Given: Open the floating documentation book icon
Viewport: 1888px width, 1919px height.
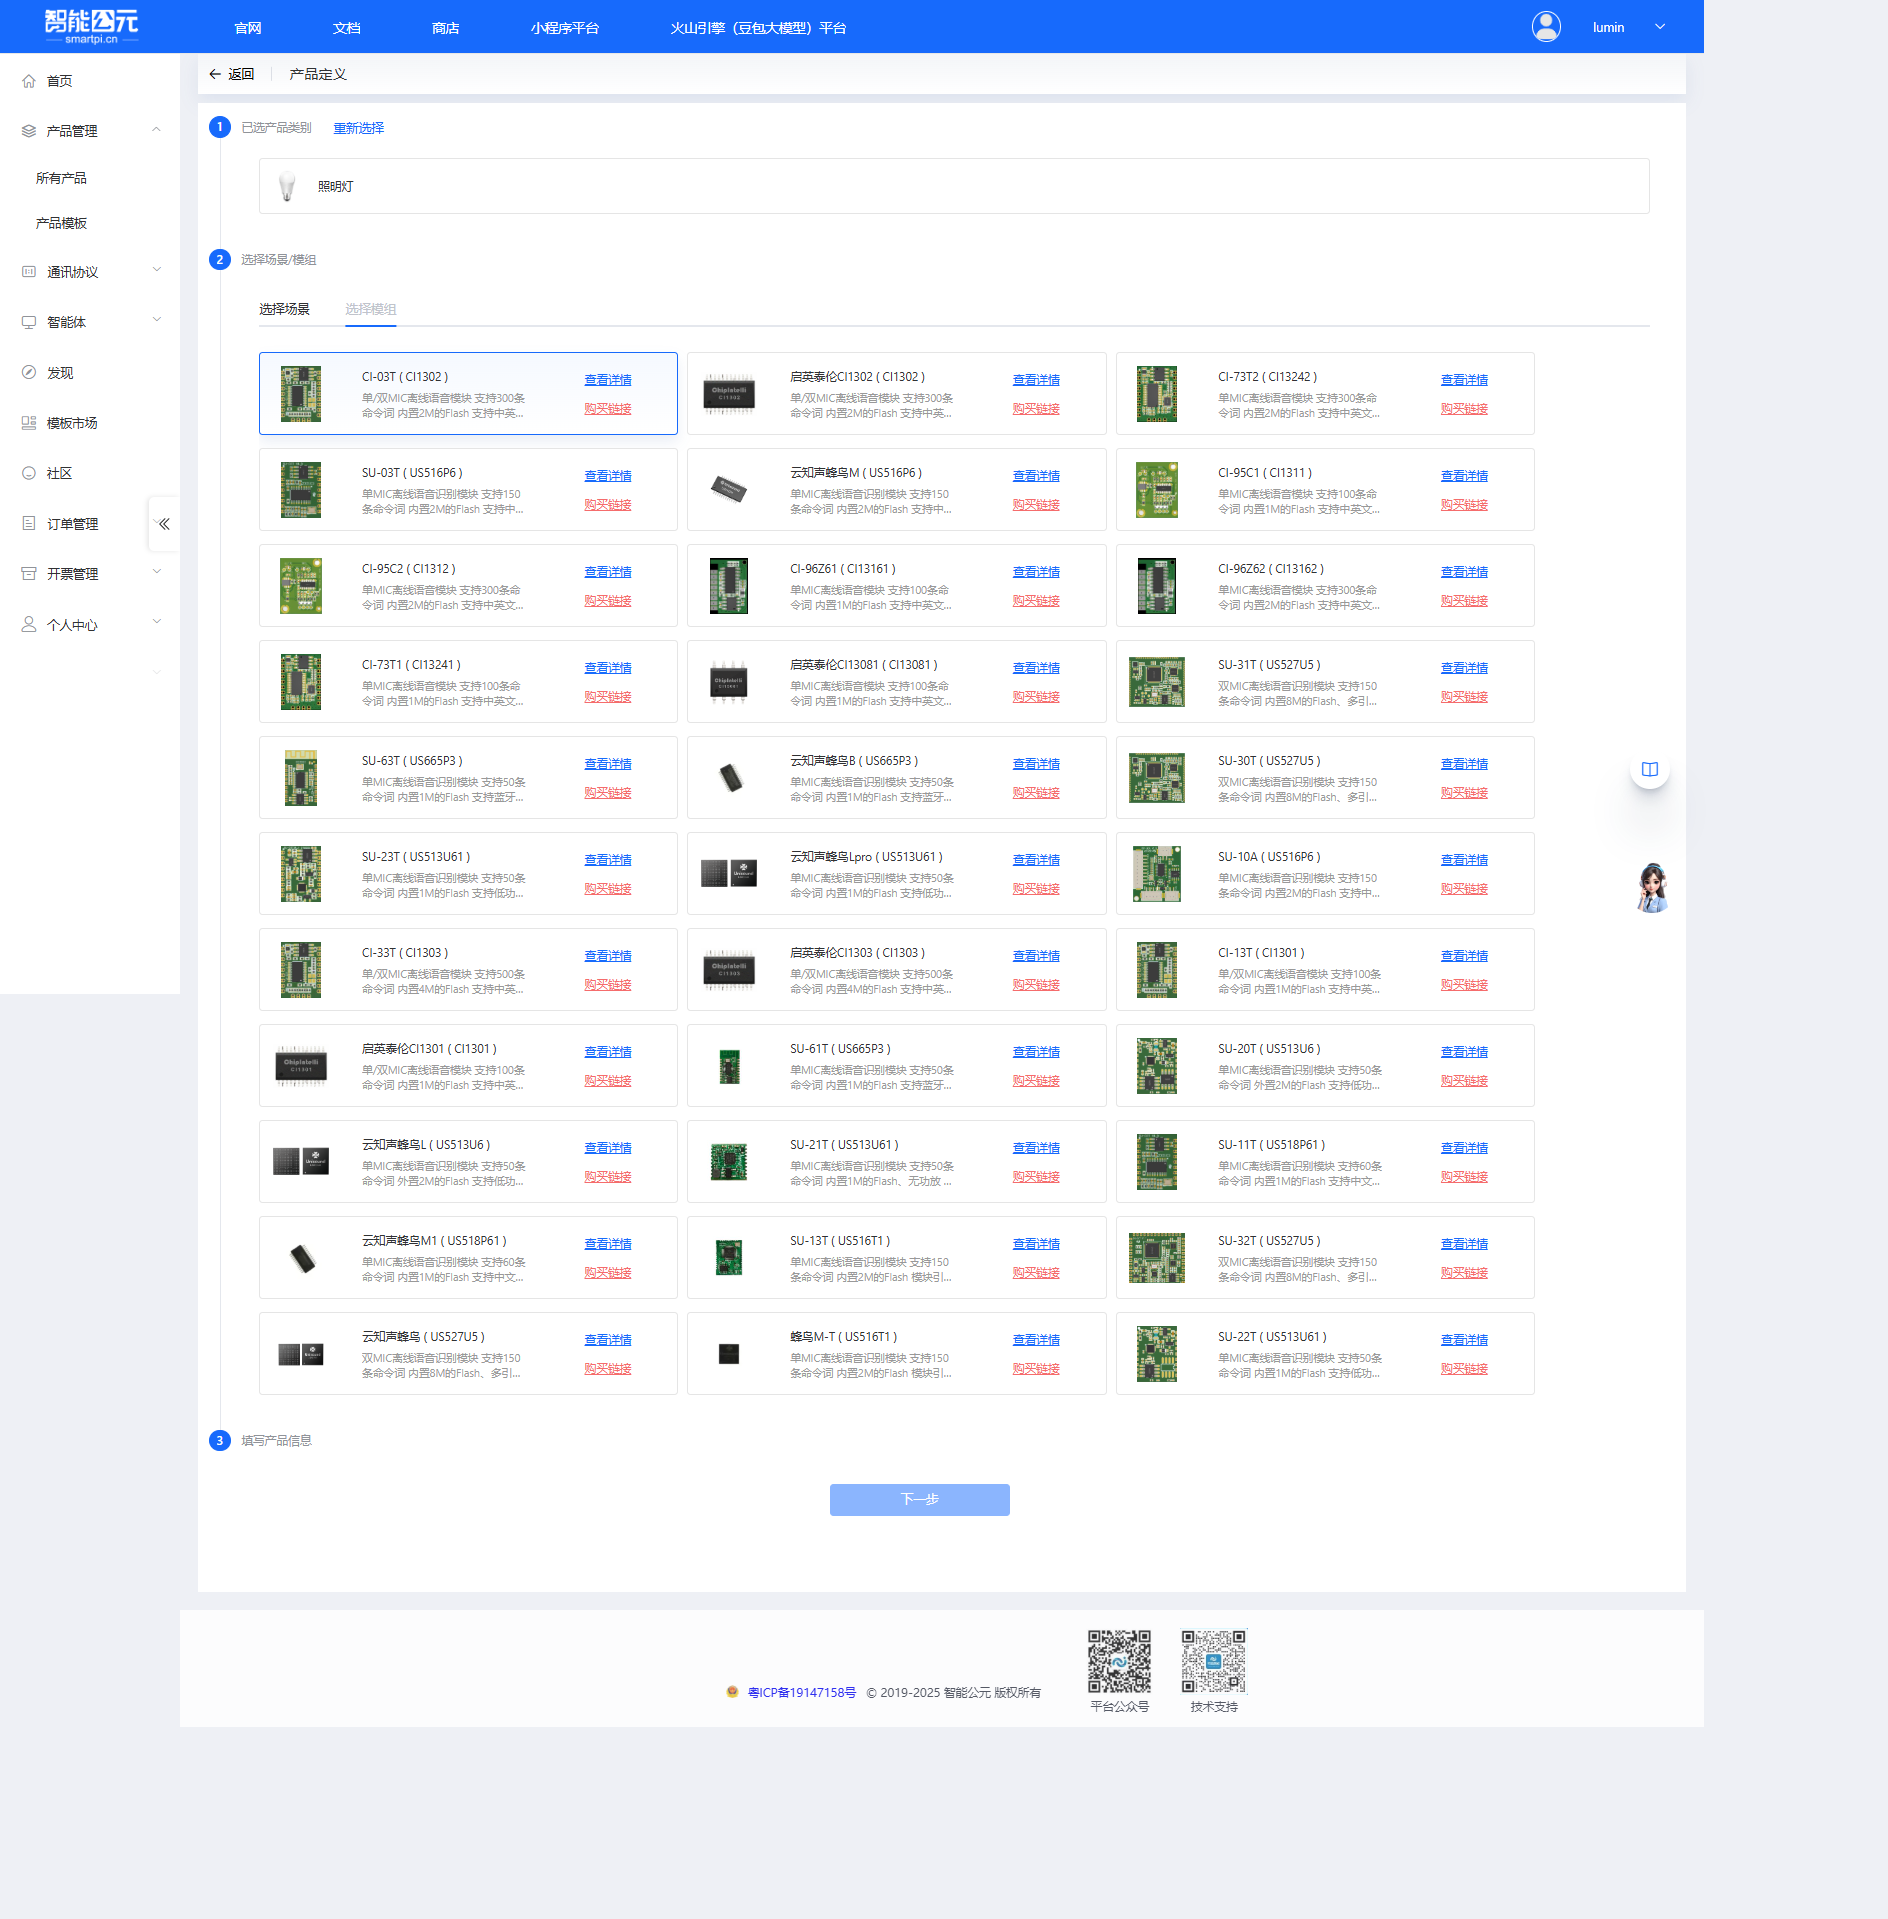Looking at the screenshot, I should [x=1649, y=769].
